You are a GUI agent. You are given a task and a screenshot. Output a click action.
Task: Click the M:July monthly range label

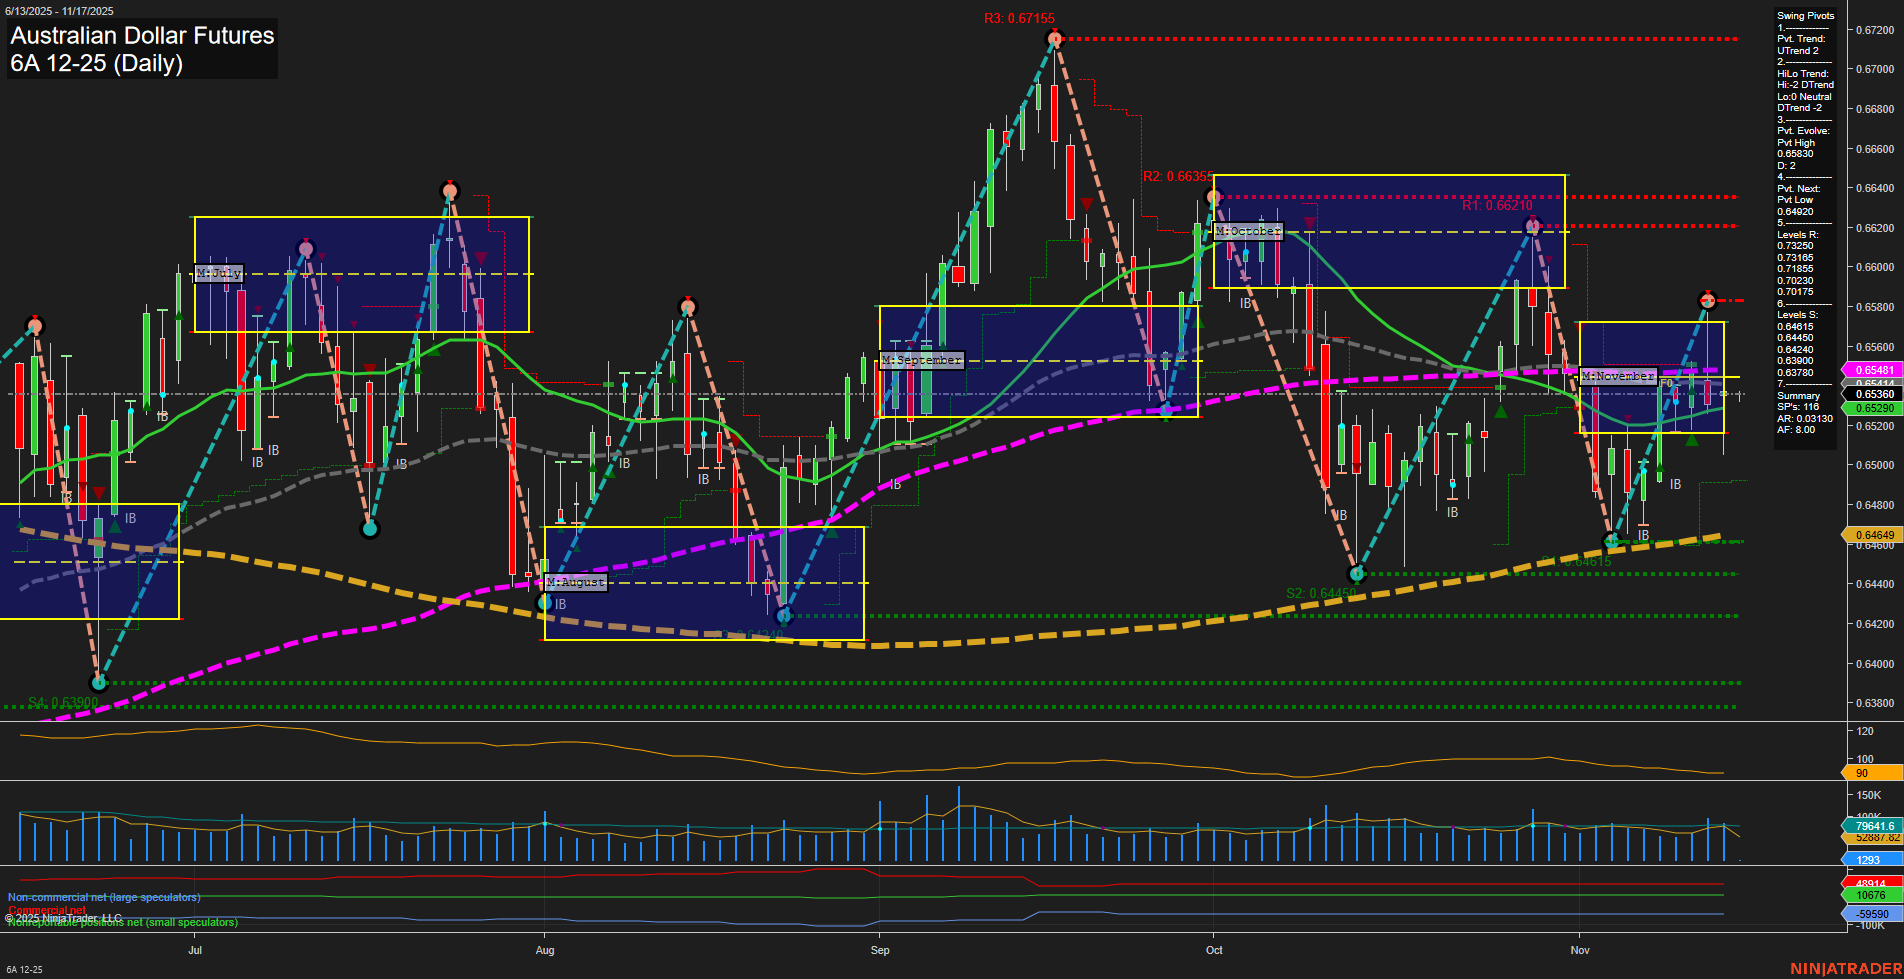(x=218, y=273)
